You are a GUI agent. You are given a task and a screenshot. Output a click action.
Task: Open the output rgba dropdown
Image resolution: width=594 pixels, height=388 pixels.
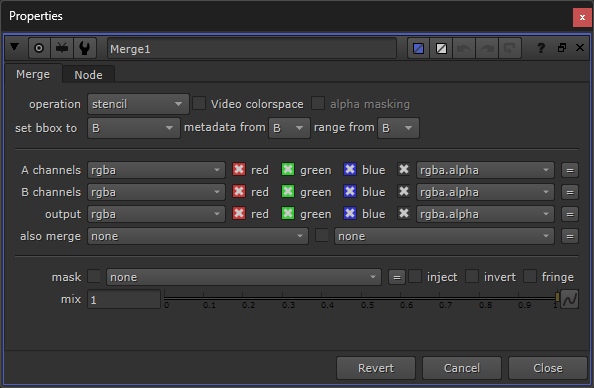pyautogui.click(x=156, y=214)
